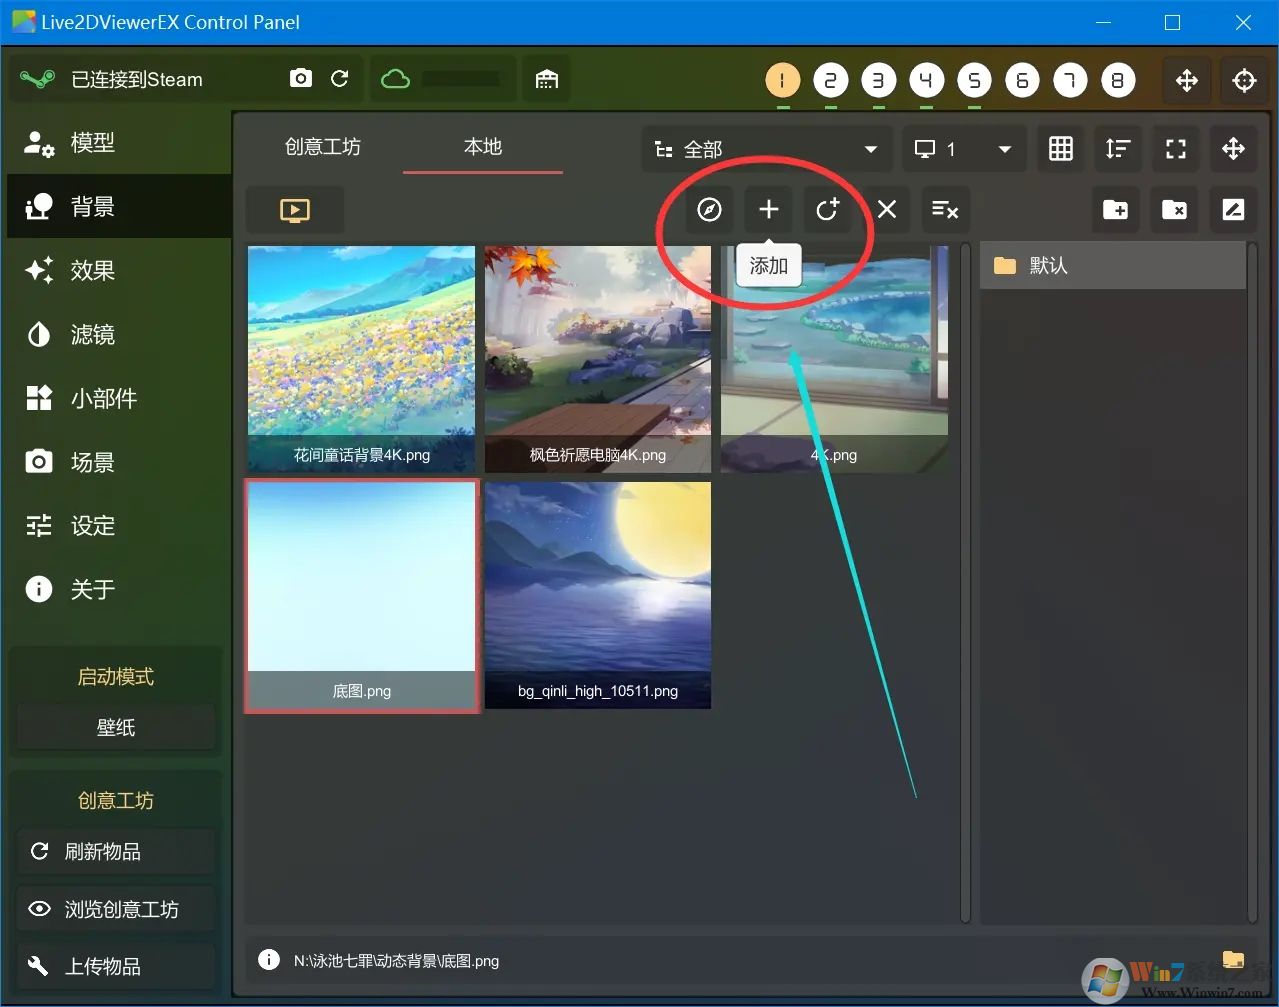Switch to the 本地 tab
The width and height of the screenshot is (1279, 1007).
point(482,147)
